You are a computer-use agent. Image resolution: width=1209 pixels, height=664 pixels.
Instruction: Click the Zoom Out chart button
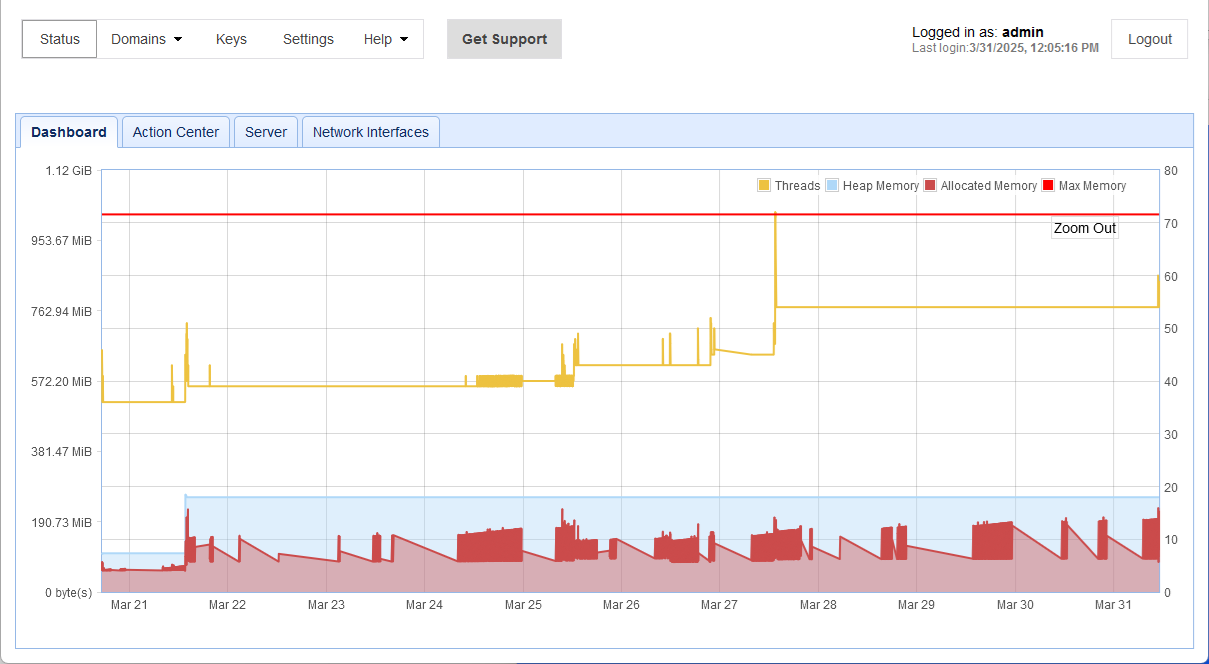[1085, 228]
